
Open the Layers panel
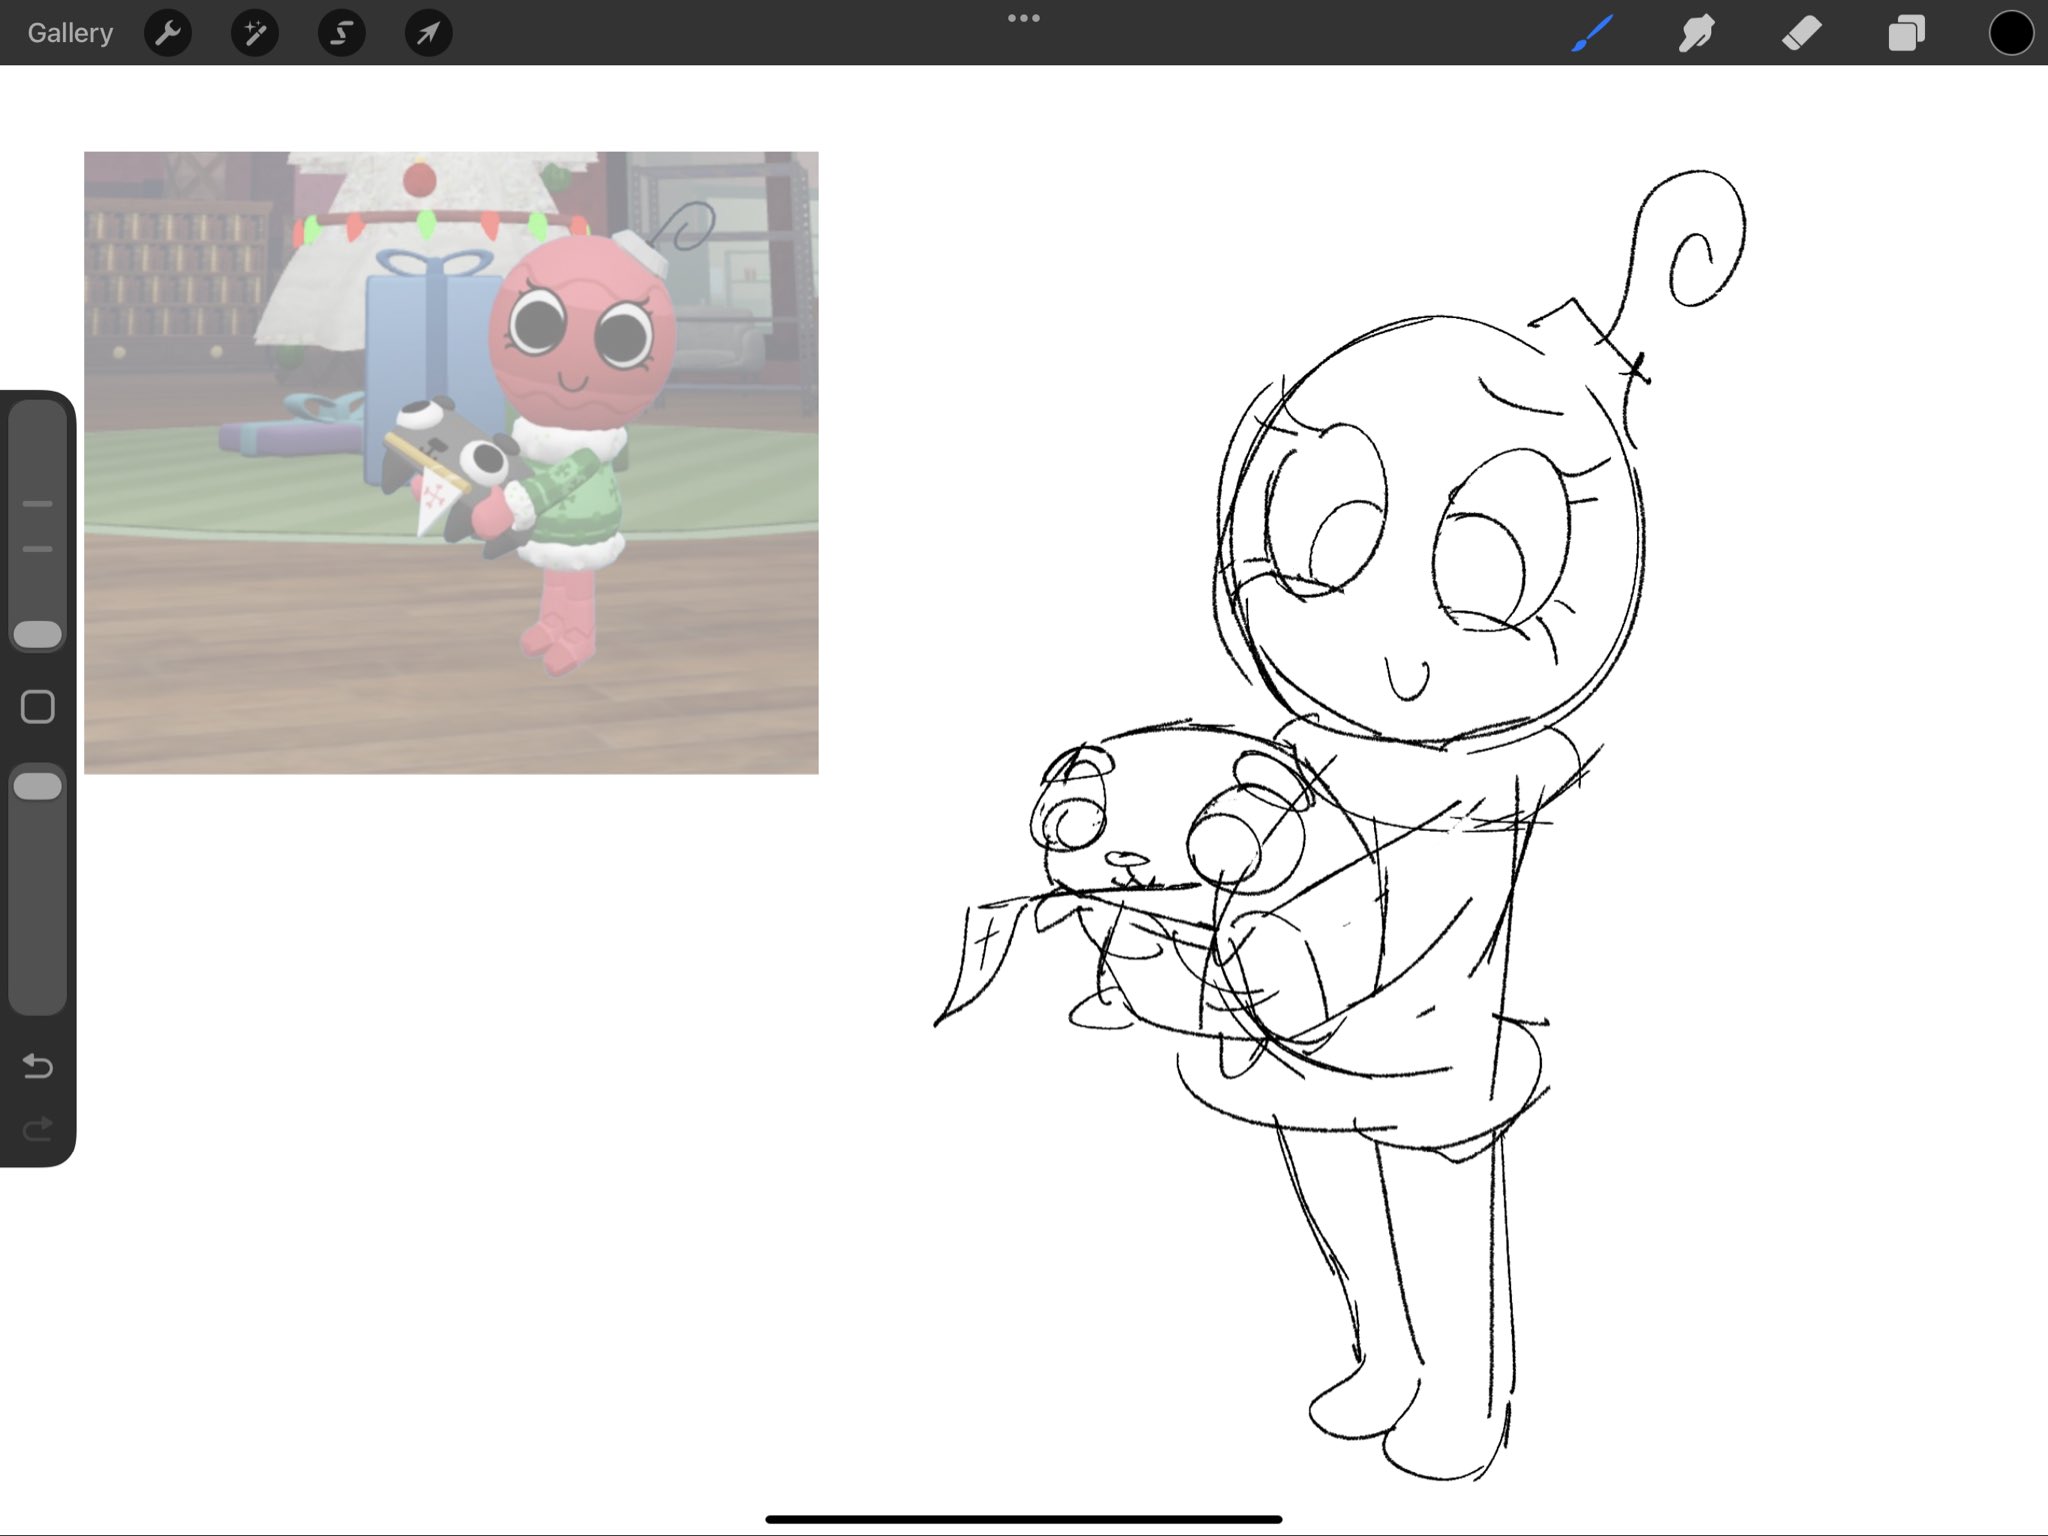pyautogui.click(x=1906, y=33)
